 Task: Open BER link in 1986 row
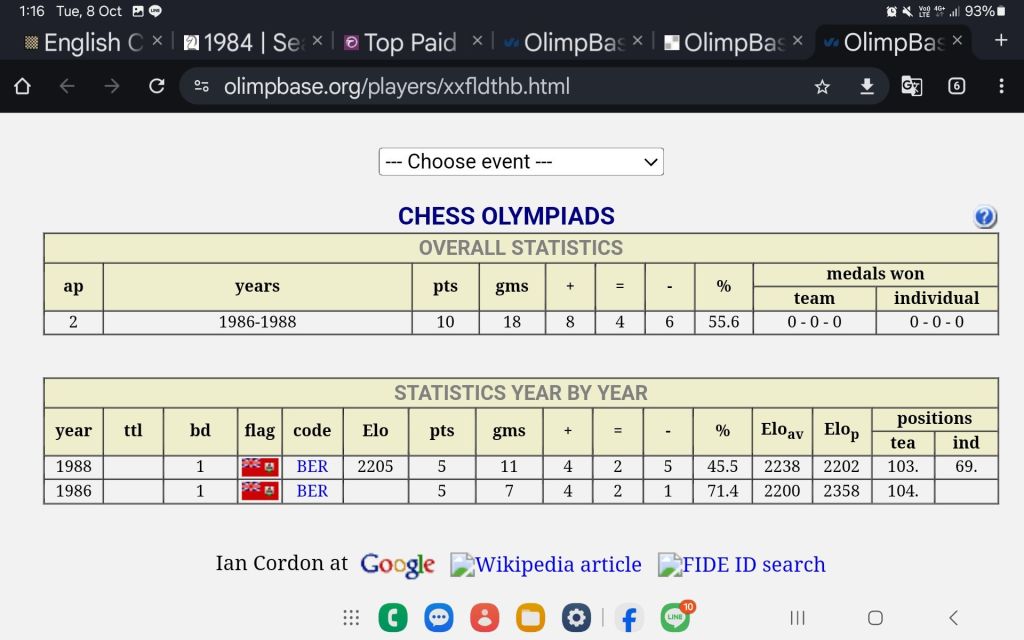pyautogui.click(x=312, y=491)
